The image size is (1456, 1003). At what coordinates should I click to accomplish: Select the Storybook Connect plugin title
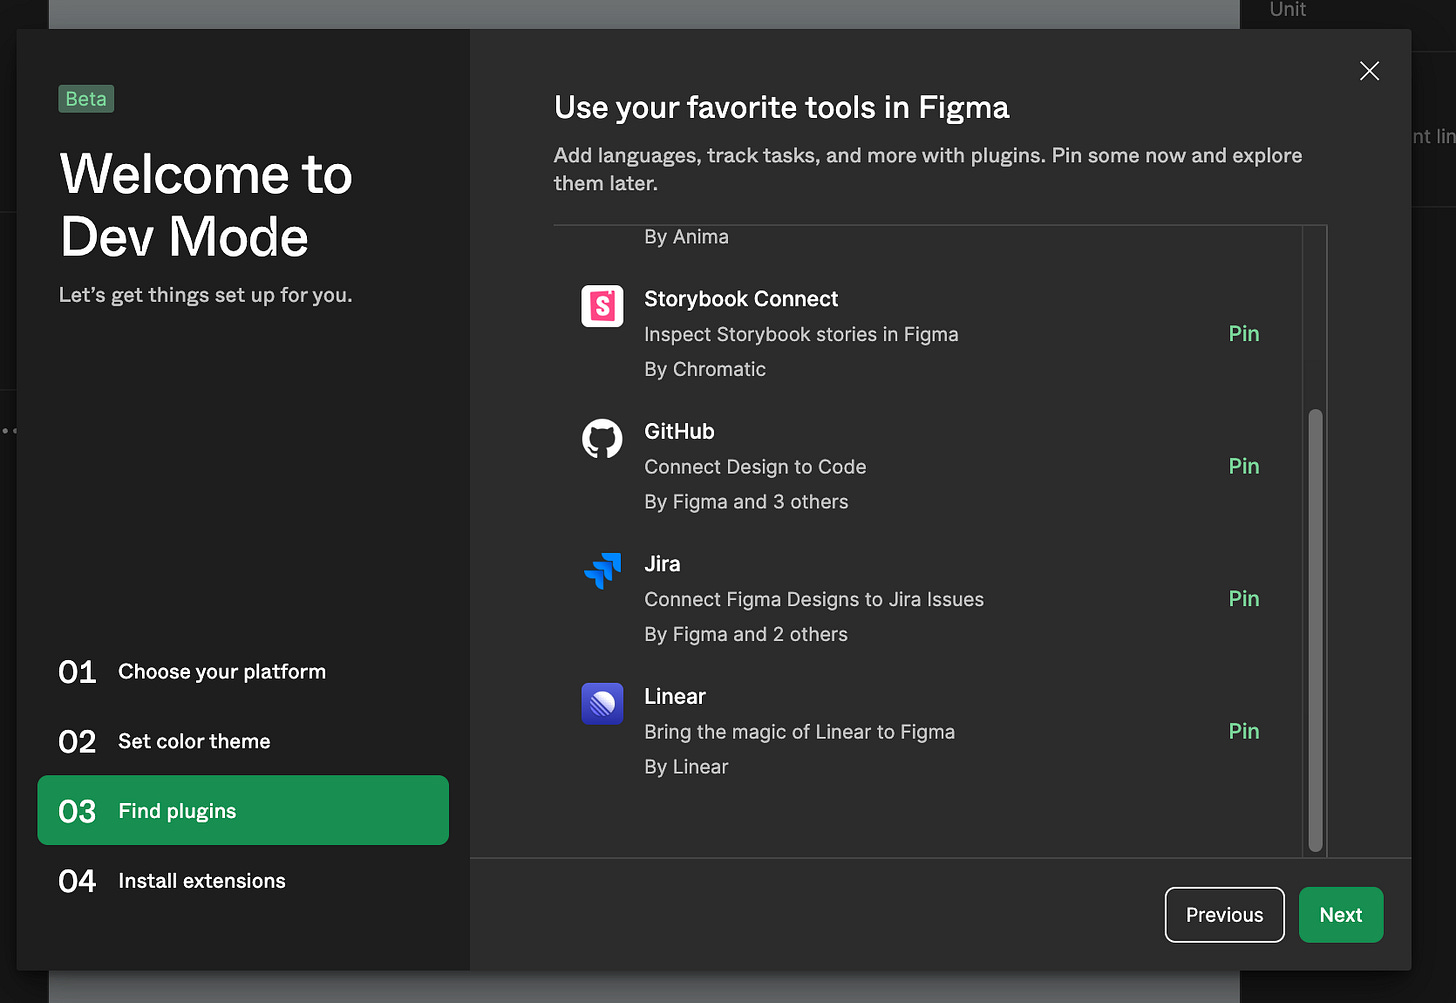[x=741, y=299]
